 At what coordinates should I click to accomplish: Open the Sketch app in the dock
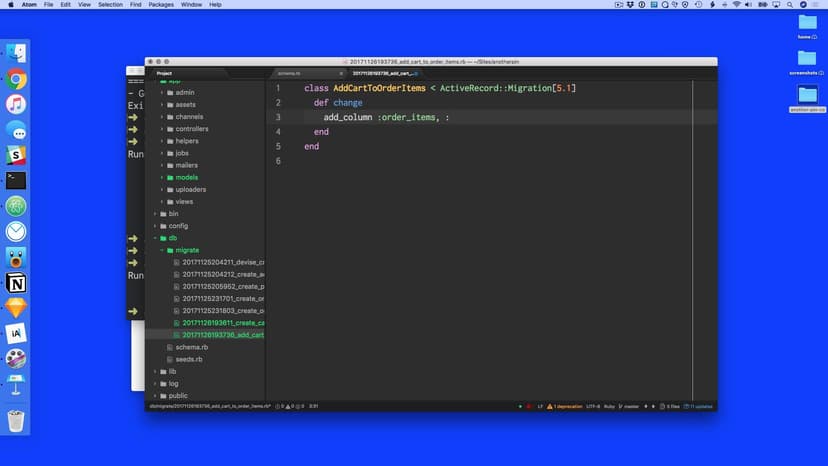point(16,309)
